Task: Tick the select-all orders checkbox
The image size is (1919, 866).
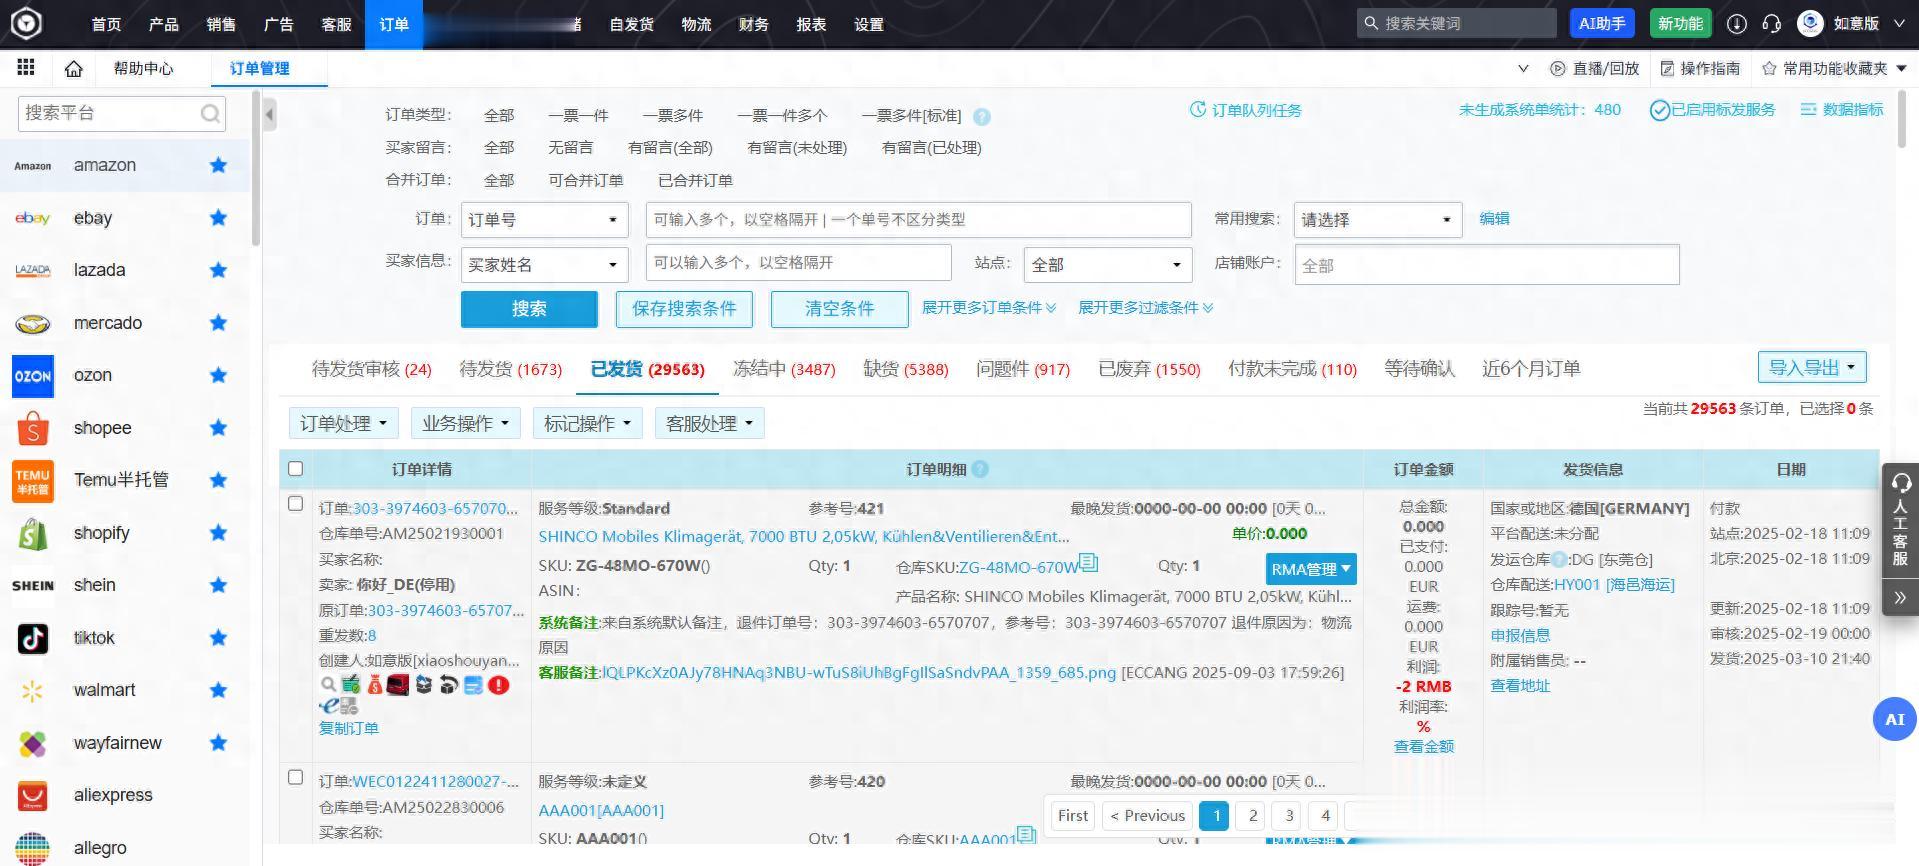Action: (295, 468)
